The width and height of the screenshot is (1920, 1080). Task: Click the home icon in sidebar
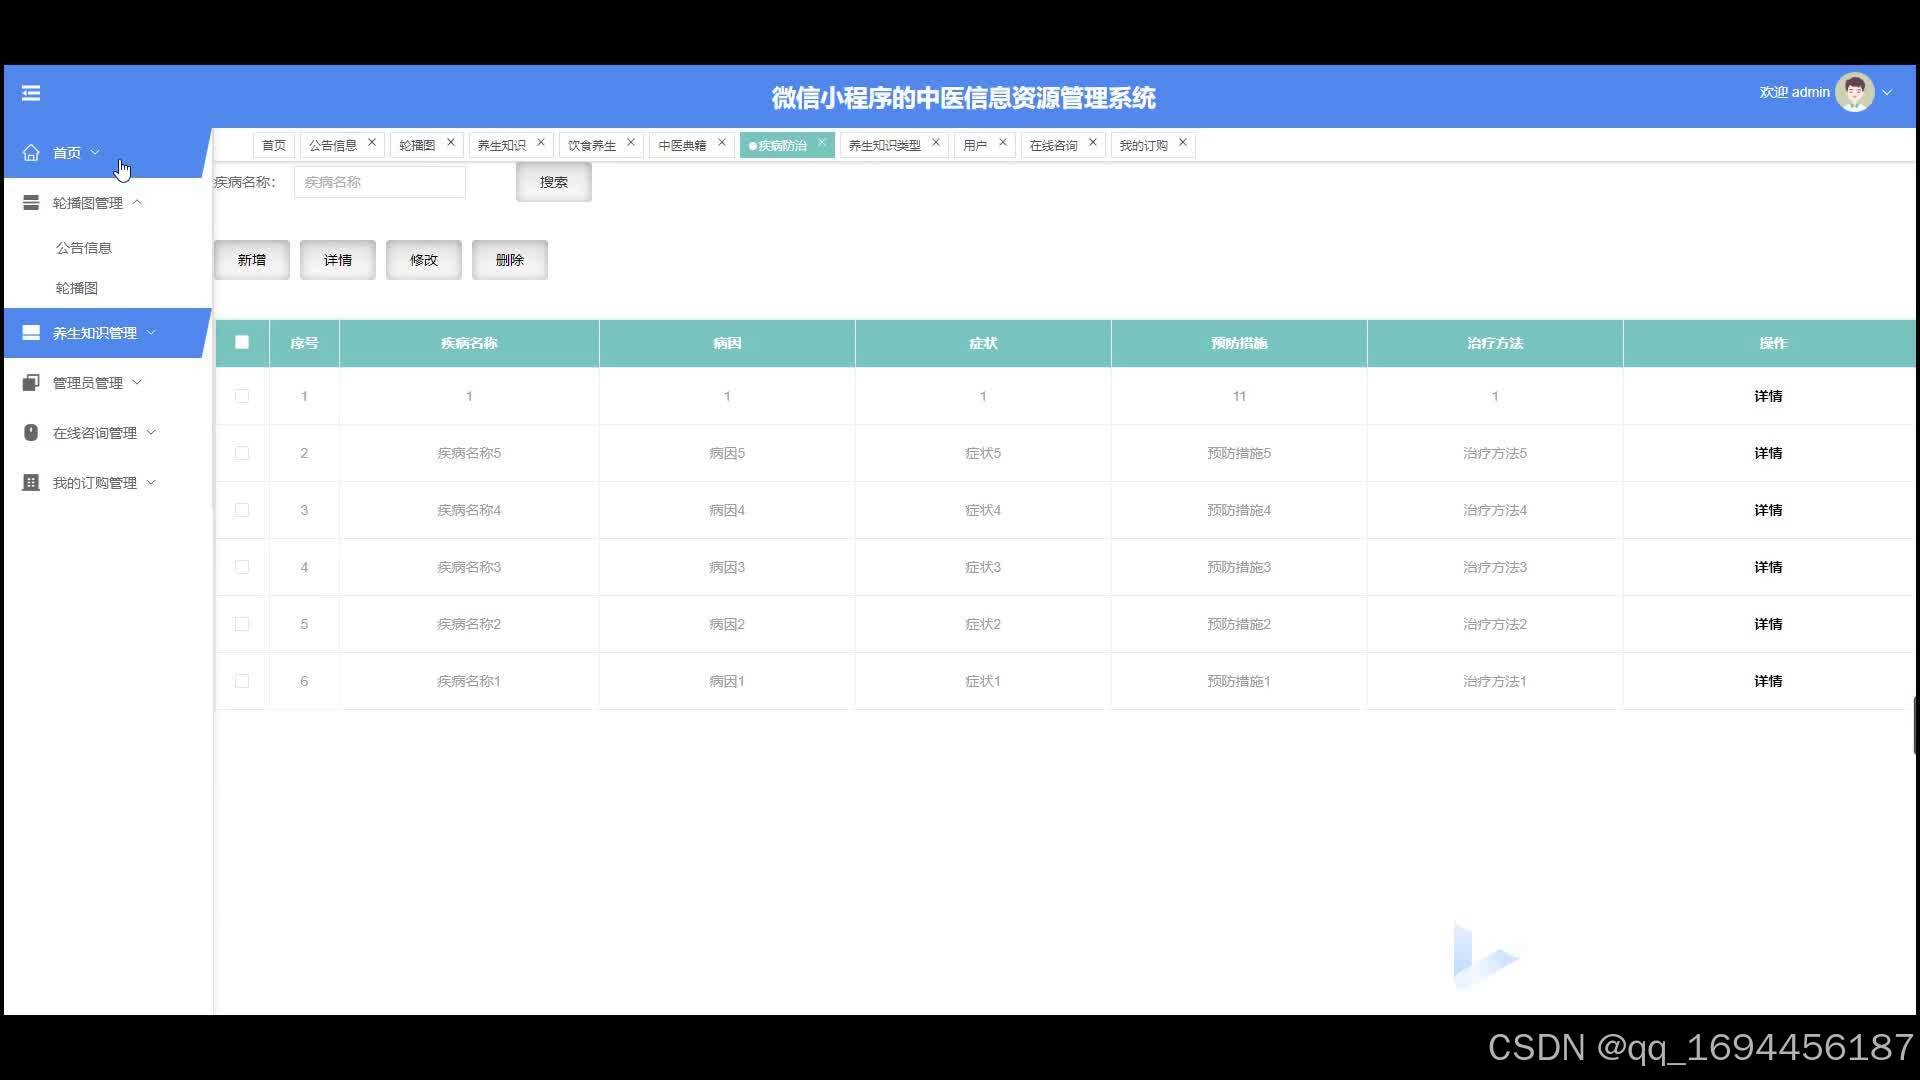(31, 153)
